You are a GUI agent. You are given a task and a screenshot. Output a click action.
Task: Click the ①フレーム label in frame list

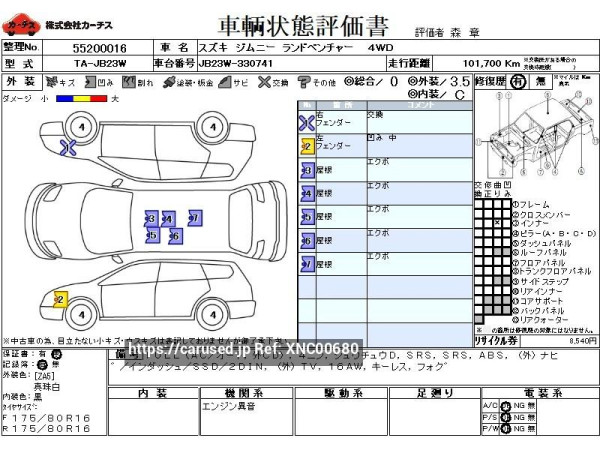pos(531,205)
